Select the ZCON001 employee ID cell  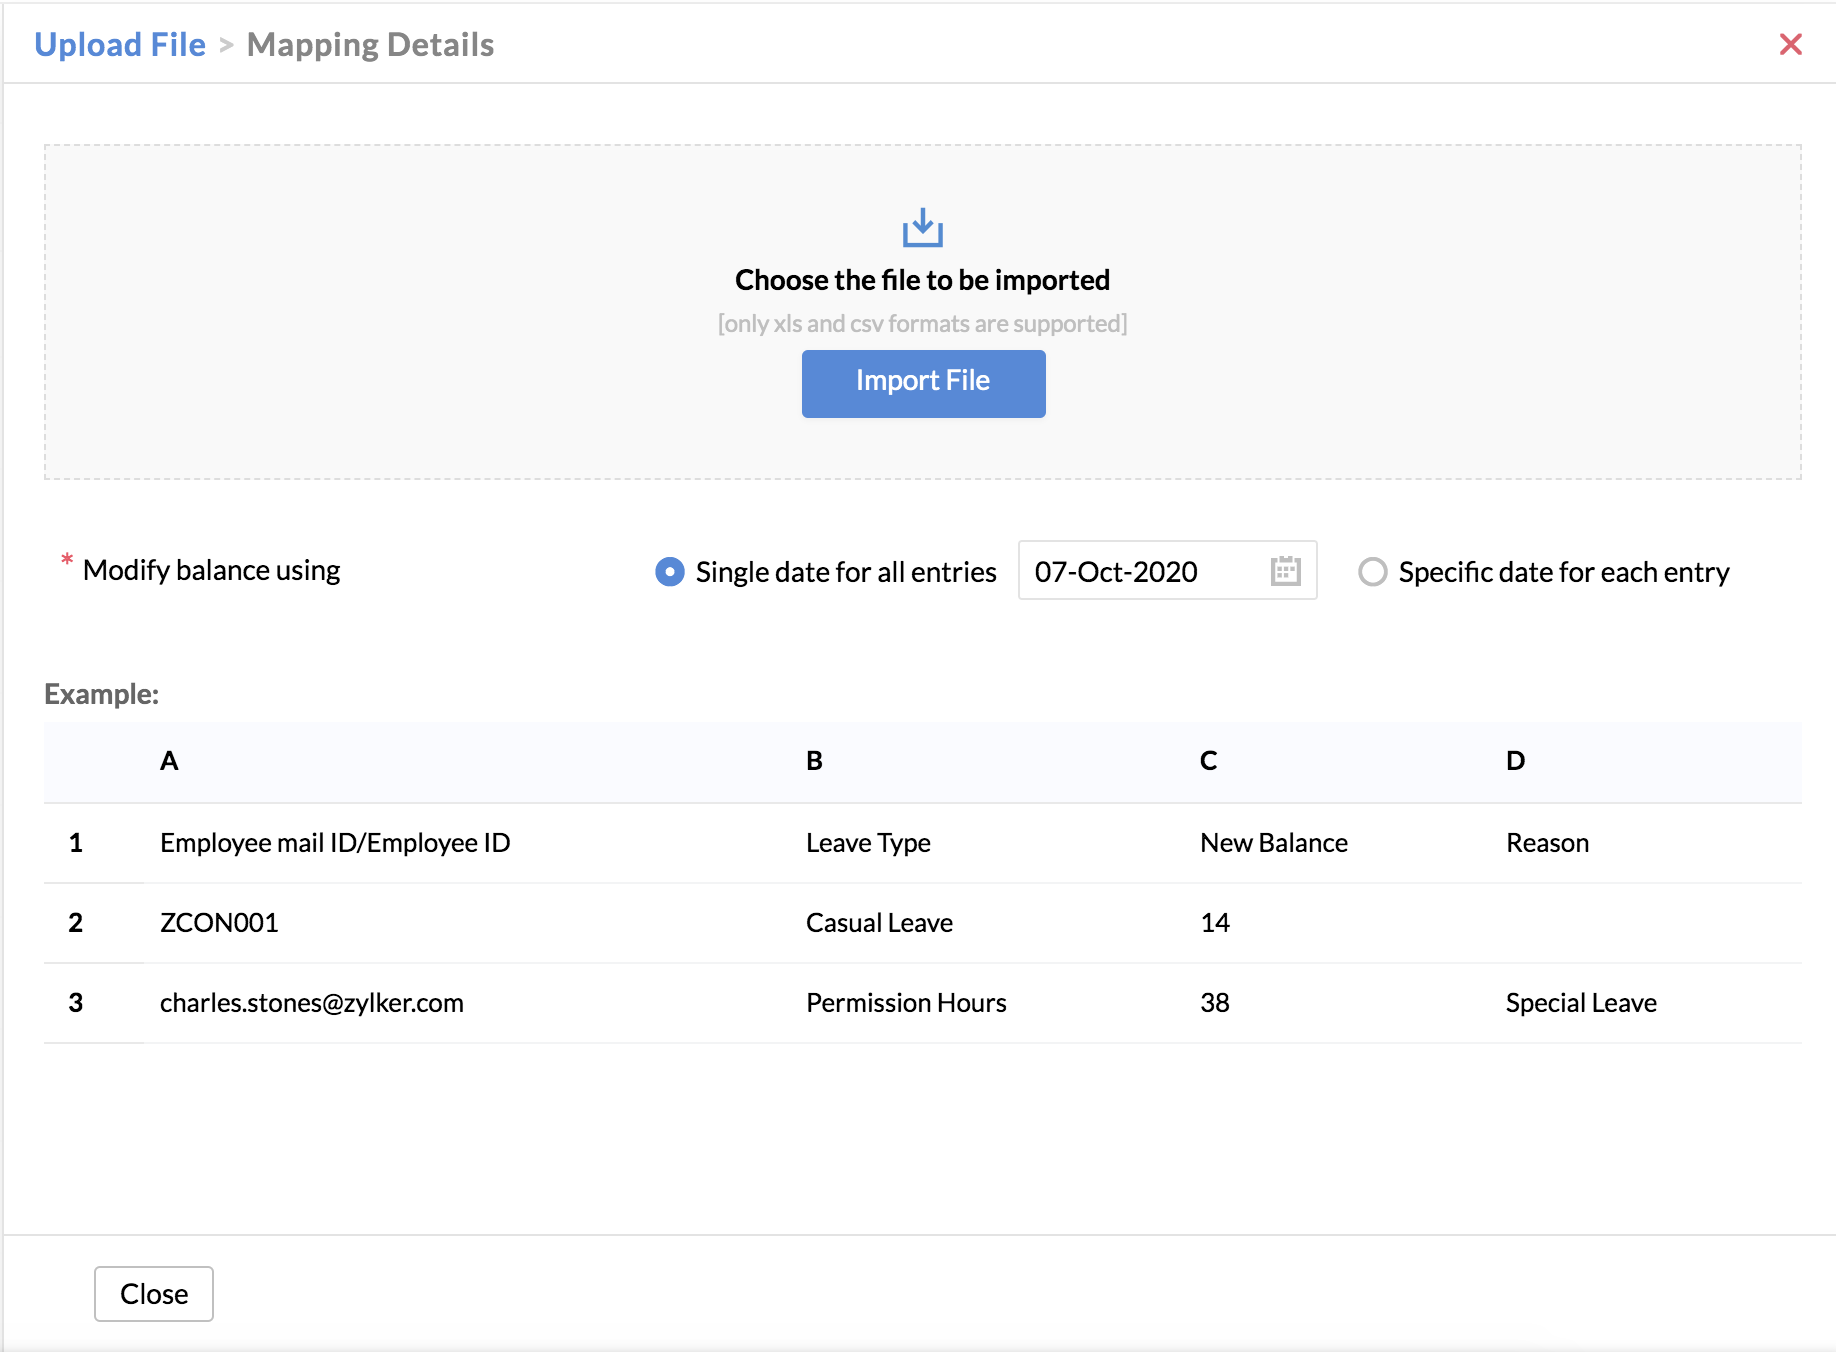tap(219, 923)
